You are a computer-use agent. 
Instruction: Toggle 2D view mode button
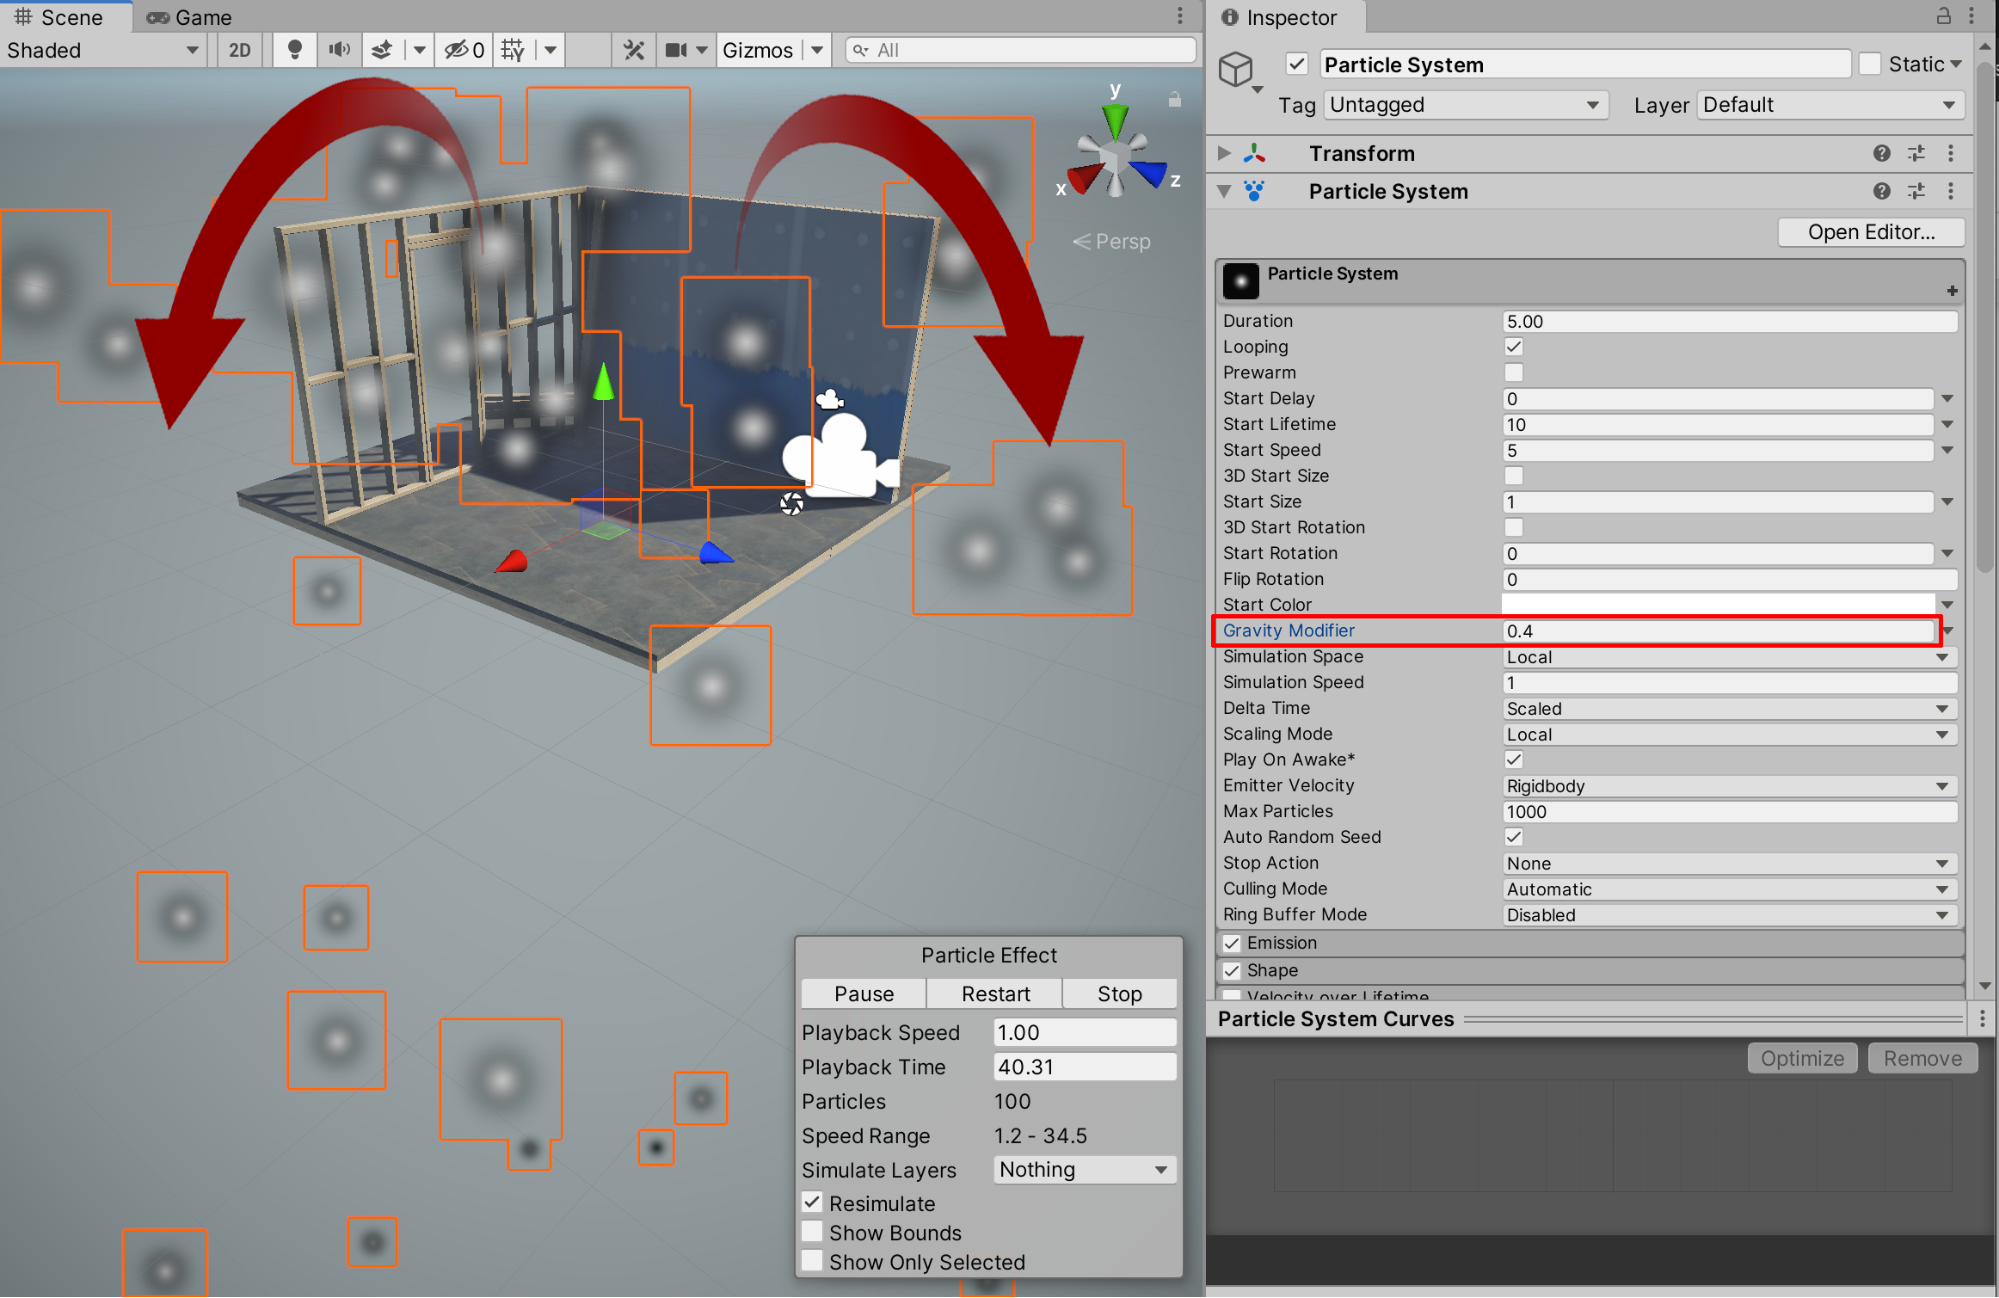pyautogui.click(x=240, y=50)
